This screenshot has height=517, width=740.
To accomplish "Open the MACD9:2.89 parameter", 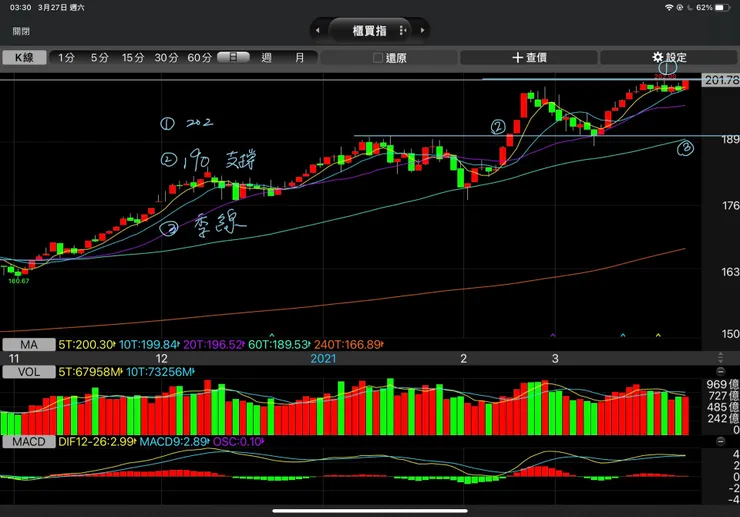I will pos(174,442).
